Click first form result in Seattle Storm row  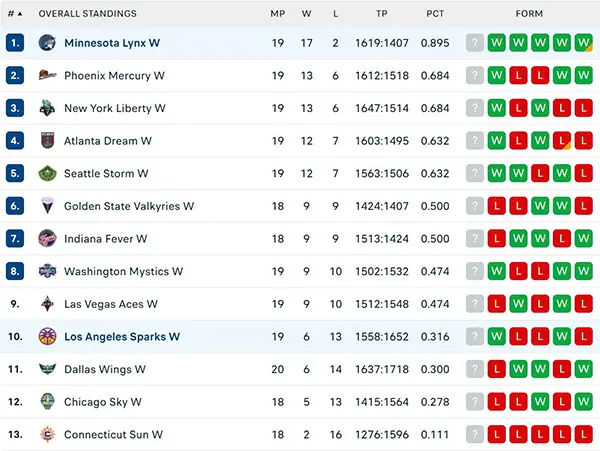pyautogui.click(x=497, y=173)
